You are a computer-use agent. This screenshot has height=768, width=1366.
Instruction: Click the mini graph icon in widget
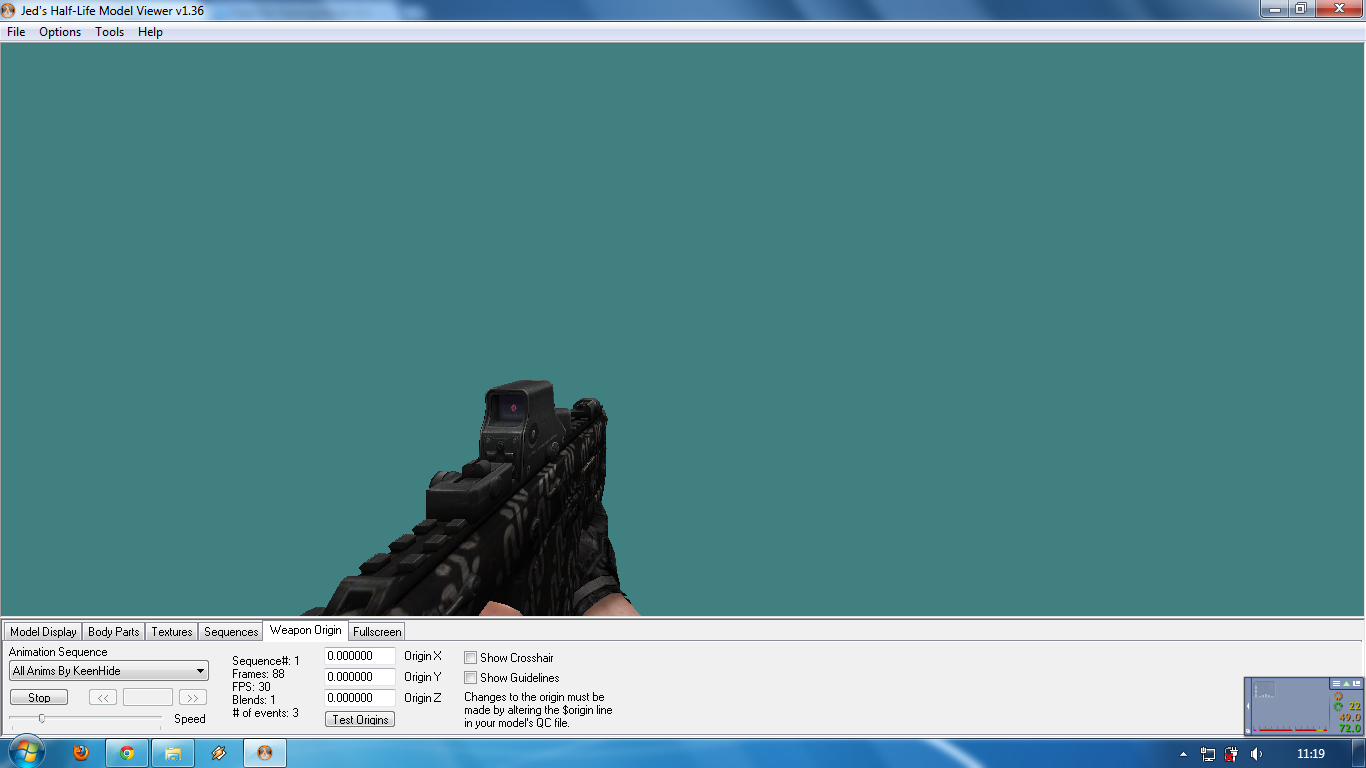pyautogui.click(x=1264, y=690)
